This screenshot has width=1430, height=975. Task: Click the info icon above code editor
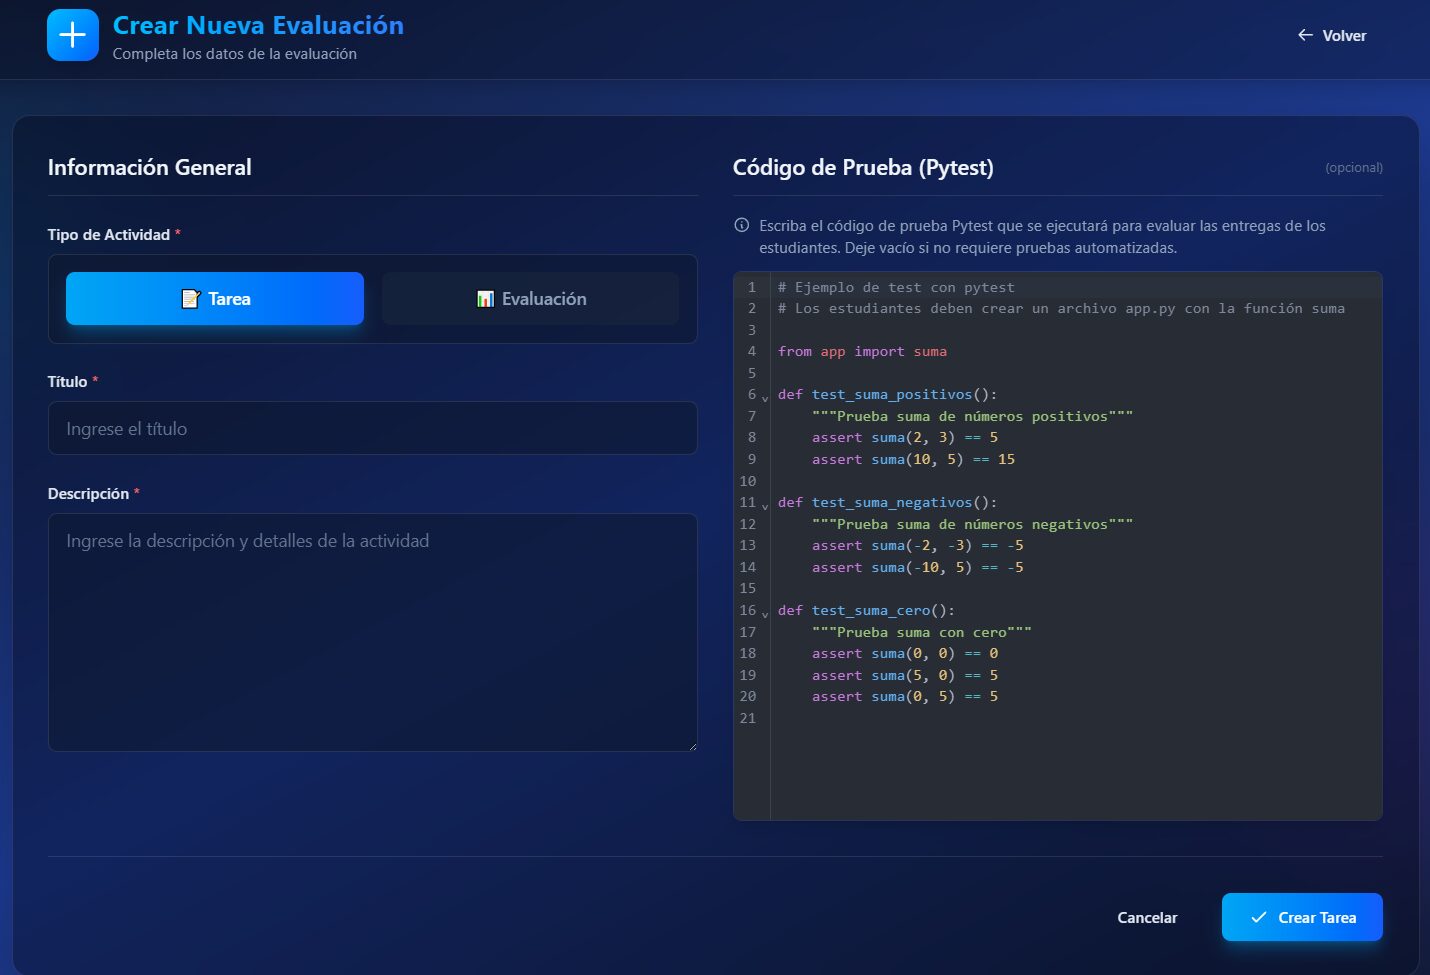(742, 225)
